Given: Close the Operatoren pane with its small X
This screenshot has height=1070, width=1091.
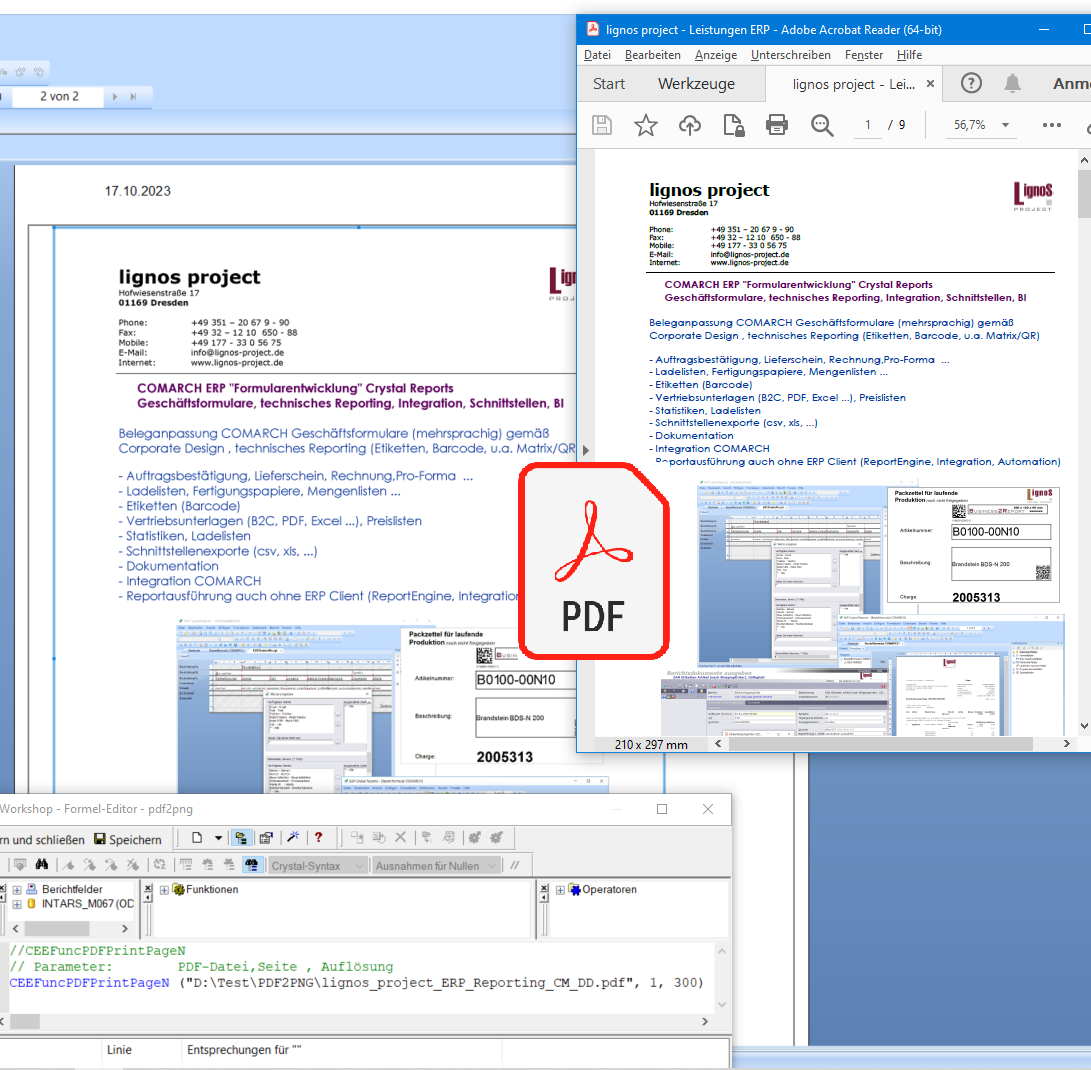Looking at the screenshot, I should coord(544,888).
